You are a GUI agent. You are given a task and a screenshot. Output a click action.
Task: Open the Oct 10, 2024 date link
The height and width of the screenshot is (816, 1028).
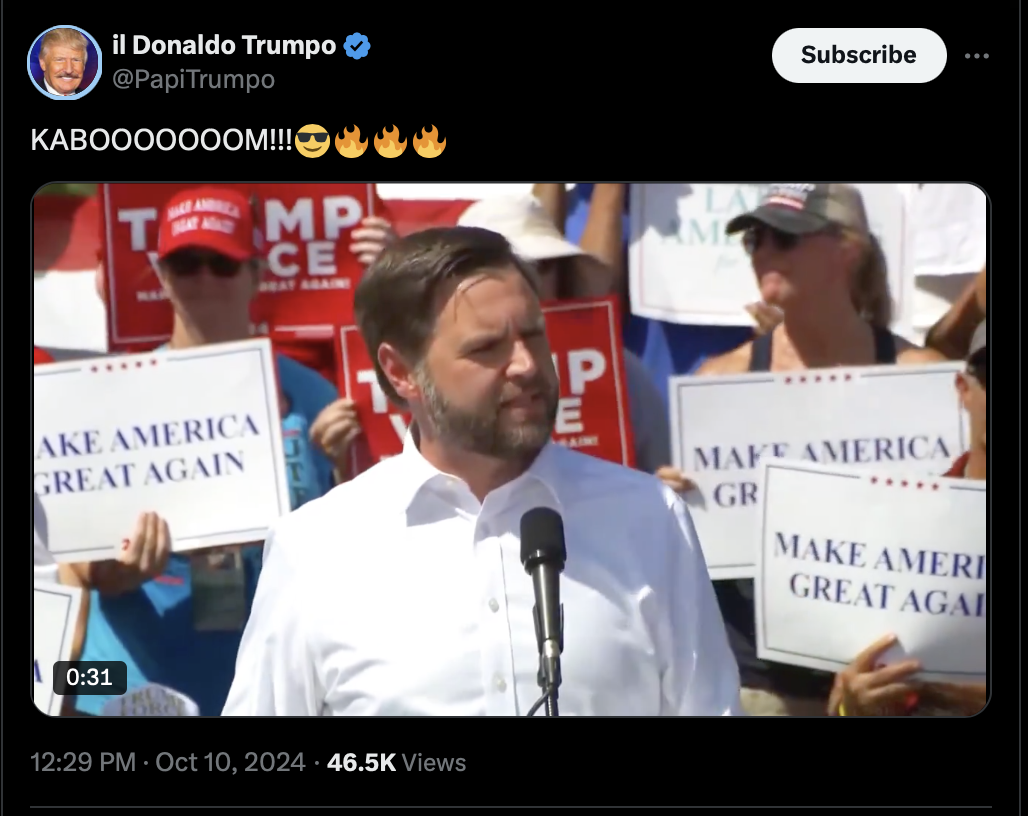click(230, 762)
